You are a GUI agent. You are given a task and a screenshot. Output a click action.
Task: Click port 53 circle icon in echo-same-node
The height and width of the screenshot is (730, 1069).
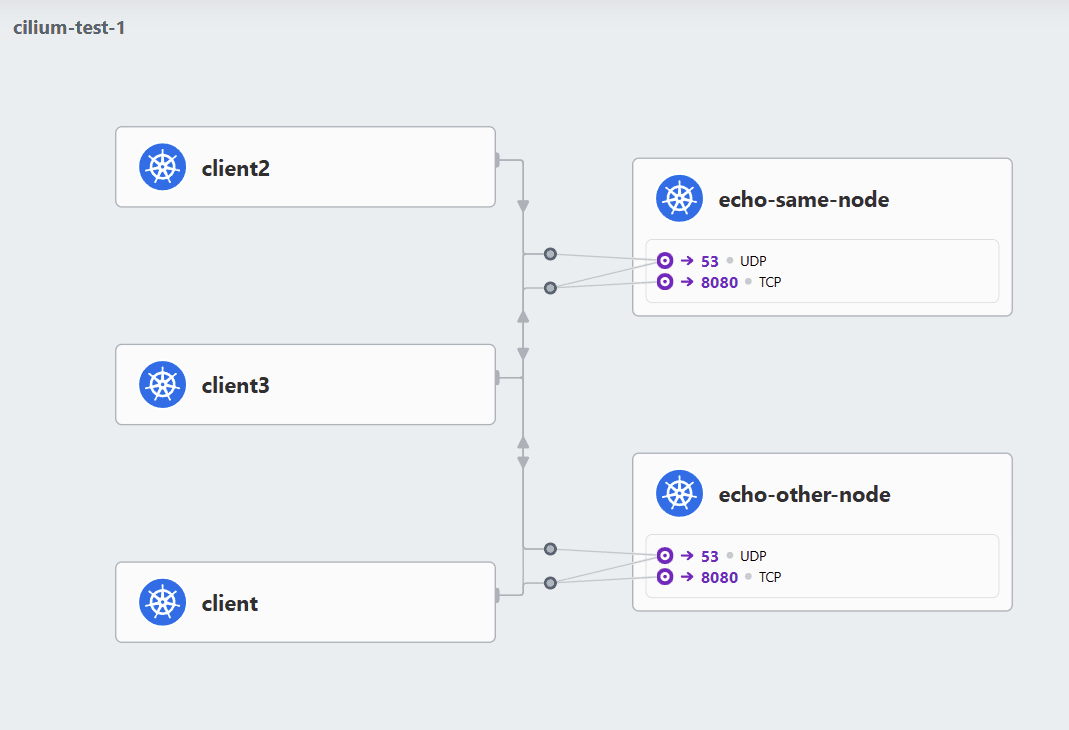(x=665, y=261)
